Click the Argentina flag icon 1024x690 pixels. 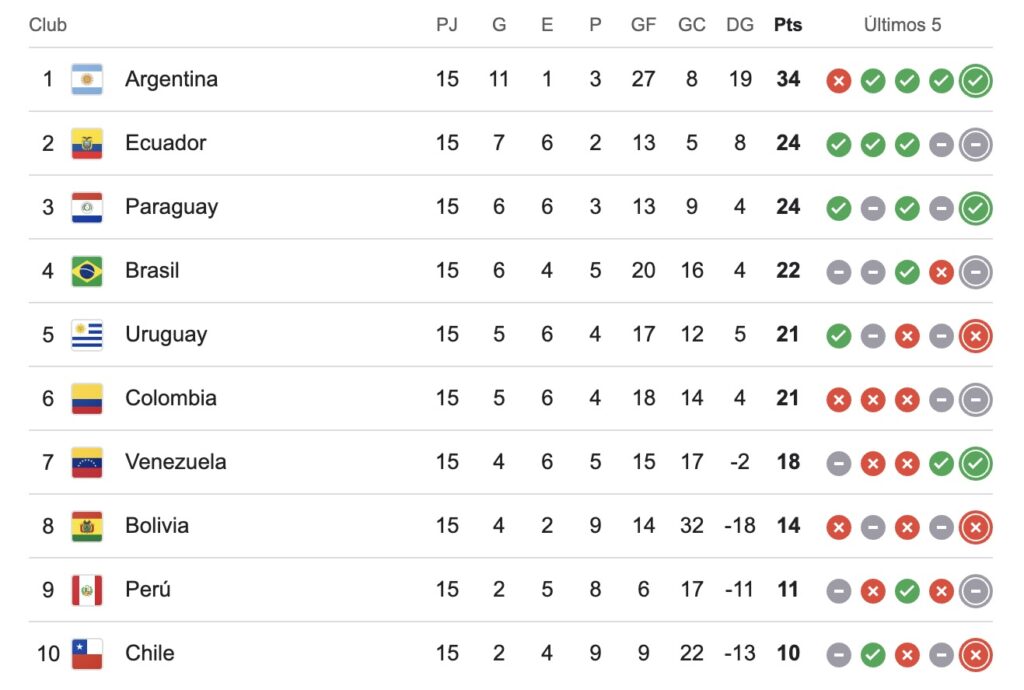pos(87,79)
